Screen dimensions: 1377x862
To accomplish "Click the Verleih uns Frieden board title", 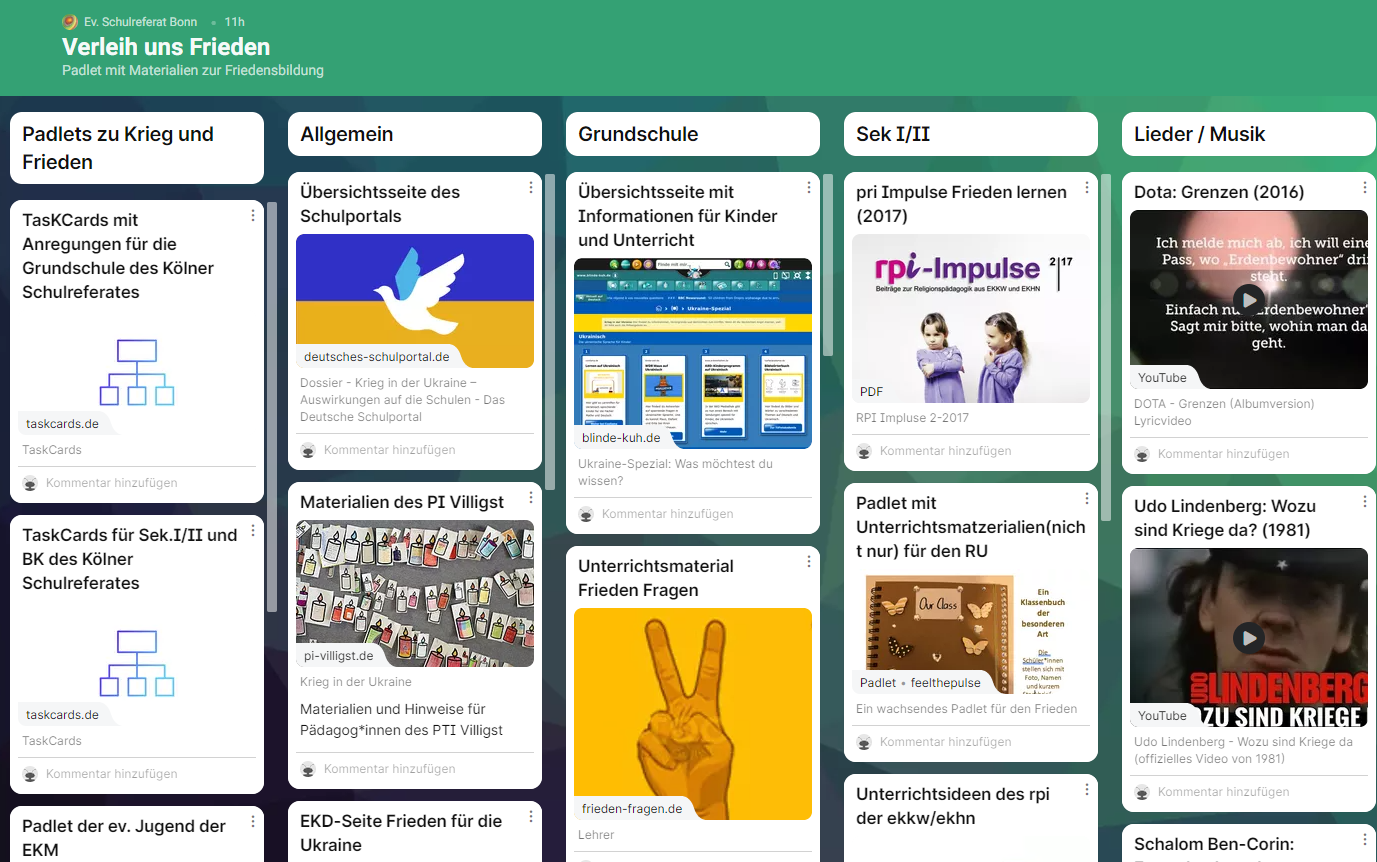I will pyautogui.click(x=166, y=47).
